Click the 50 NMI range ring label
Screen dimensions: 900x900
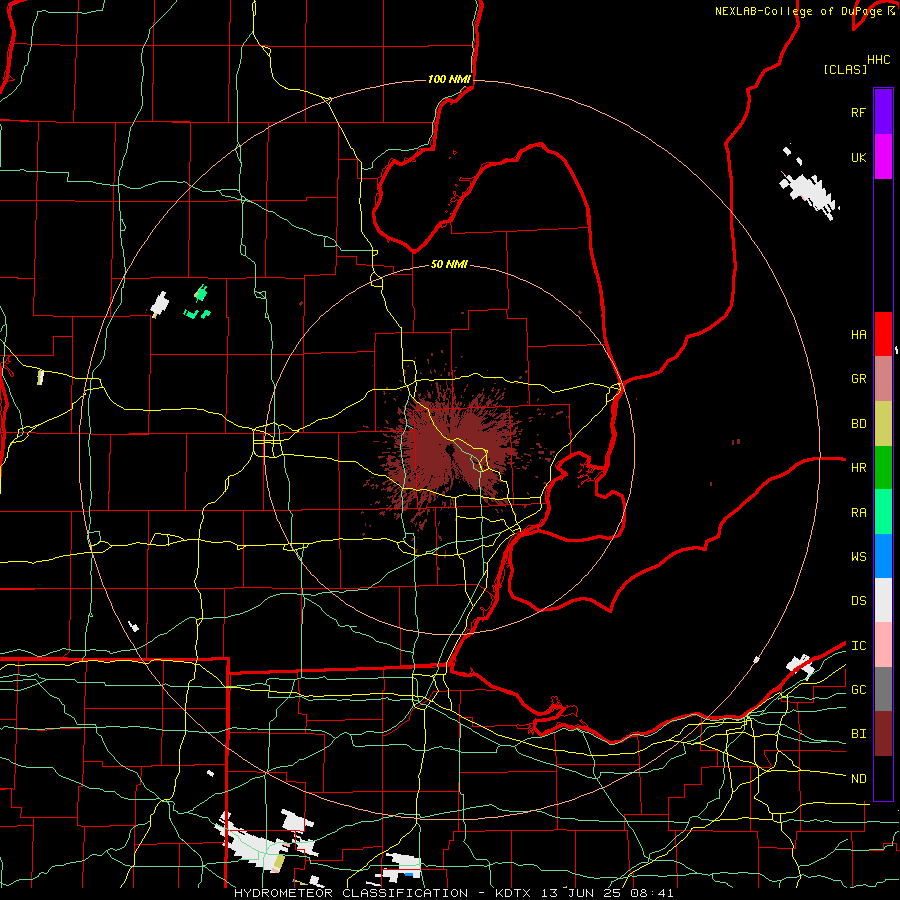coord(449,265)
